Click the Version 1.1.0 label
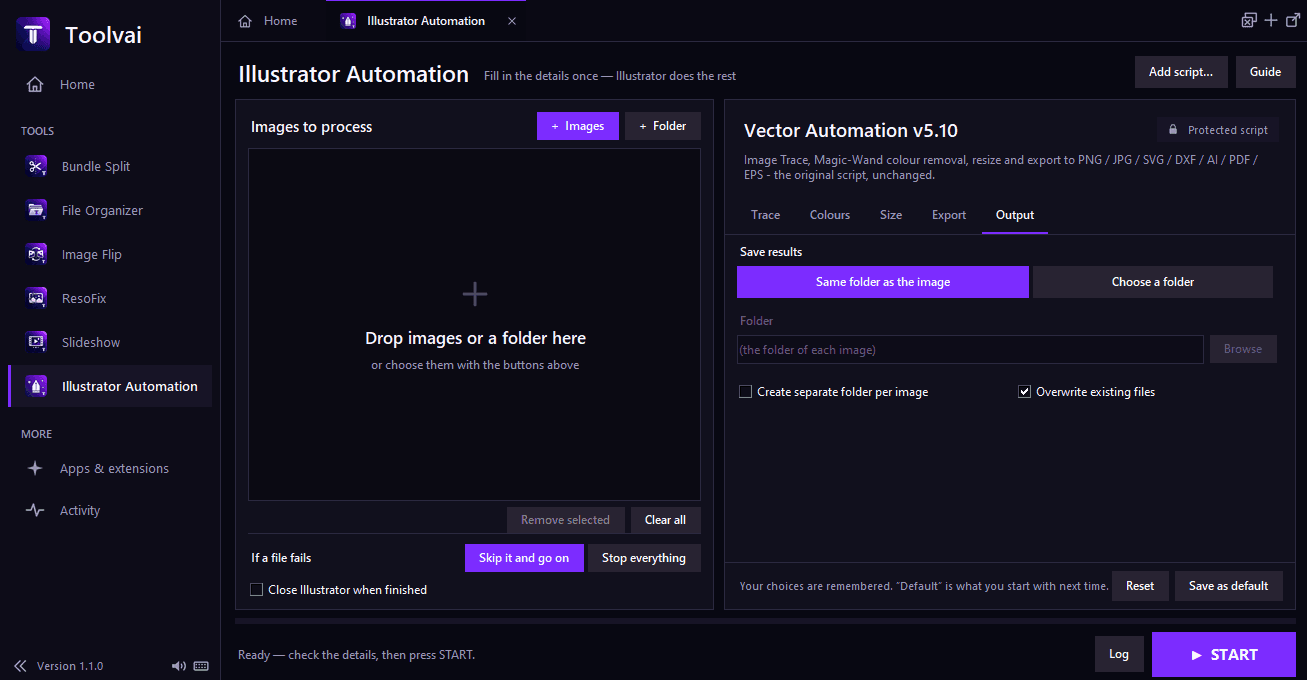 tap(70, 666)
